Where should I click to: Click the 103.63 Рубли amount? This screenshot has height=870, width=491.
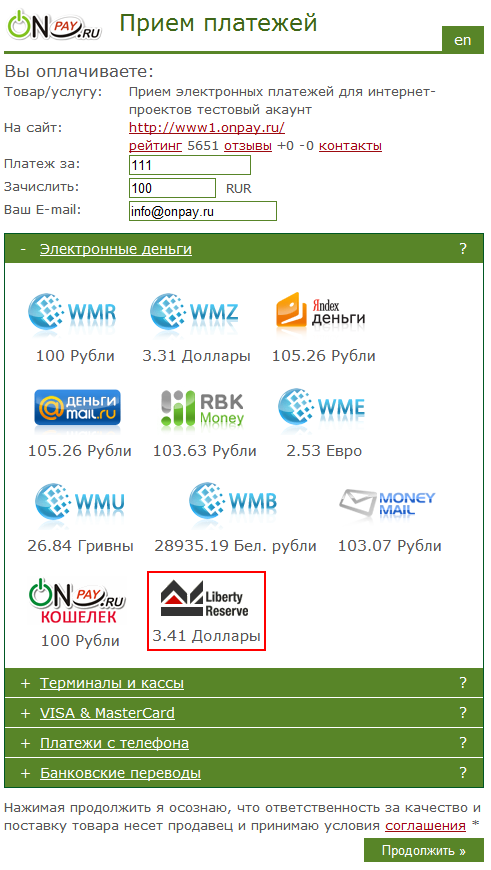tap(205, 451)
